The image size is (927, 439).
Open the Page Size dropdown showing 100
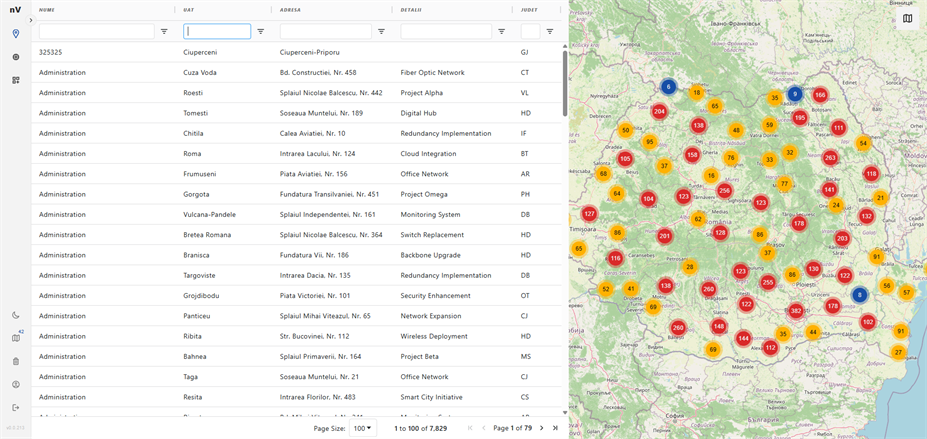pos(364,428)
